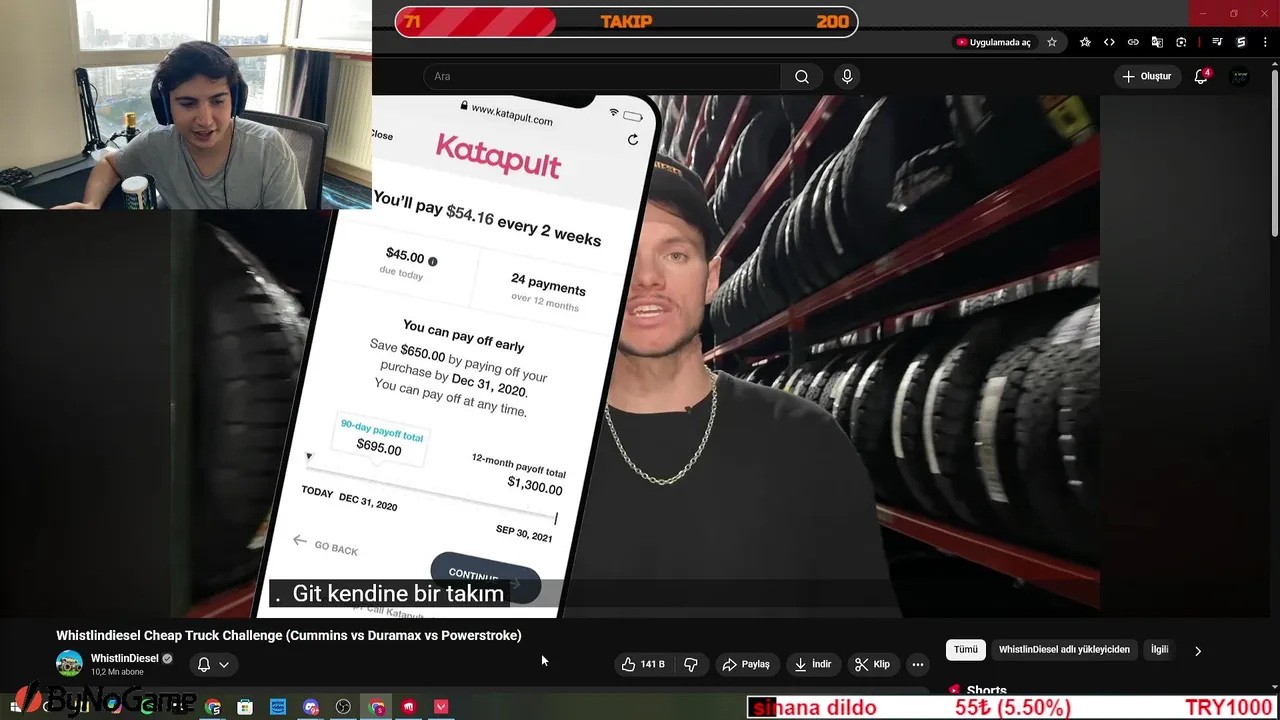Image resolution: width=1280 pixels, height=720 pixels.
Task: Open Microsoft Store from taskbar
Action: [x=245, y=707]
